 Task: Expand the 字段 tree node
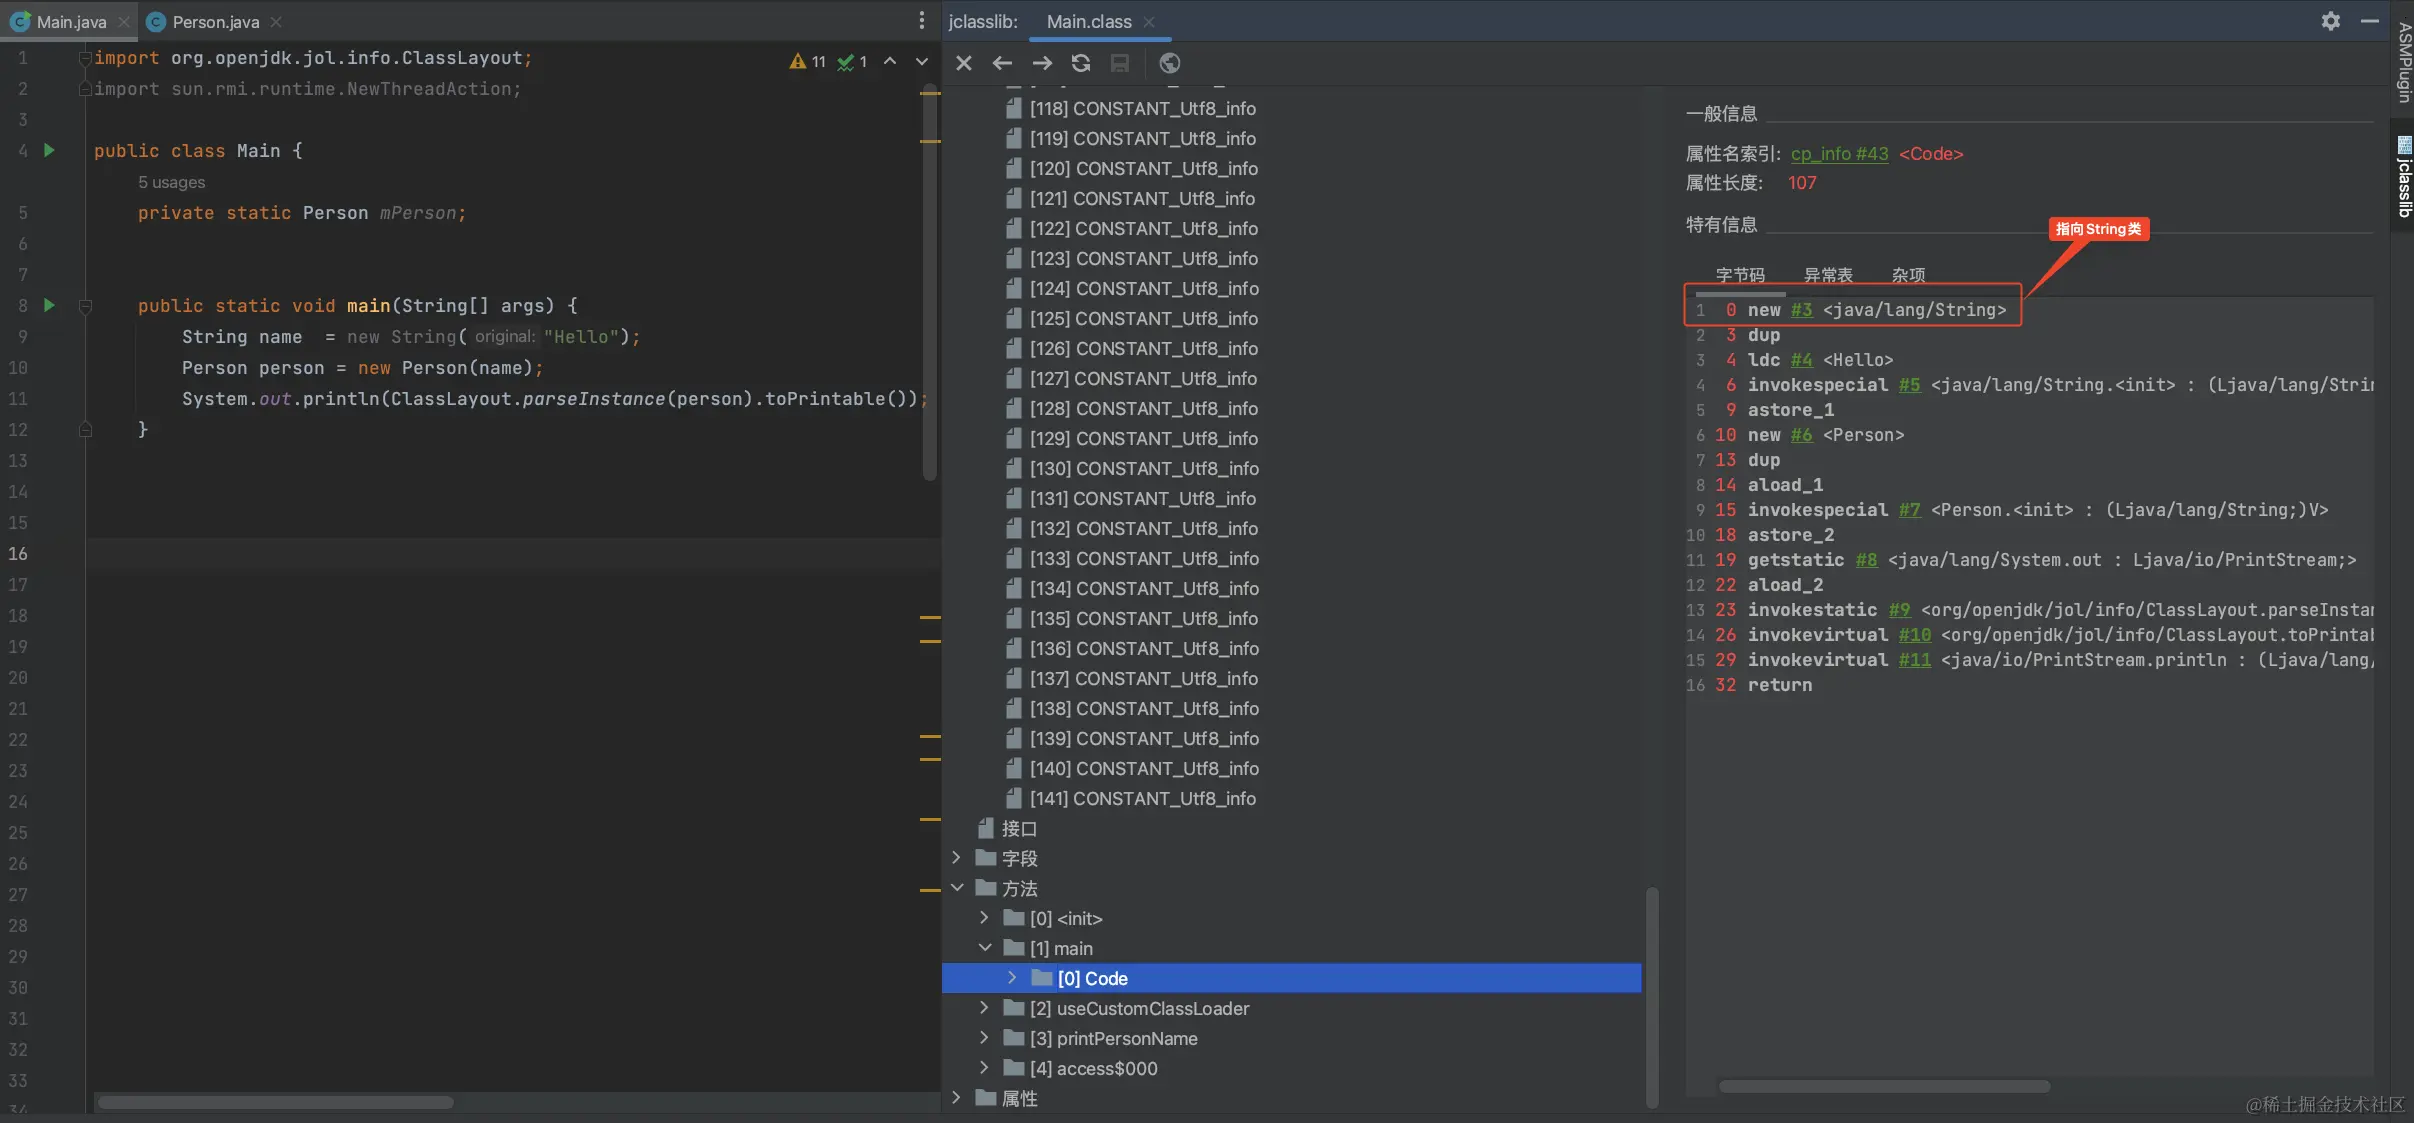pyautogui.click(x=956, y=857)
